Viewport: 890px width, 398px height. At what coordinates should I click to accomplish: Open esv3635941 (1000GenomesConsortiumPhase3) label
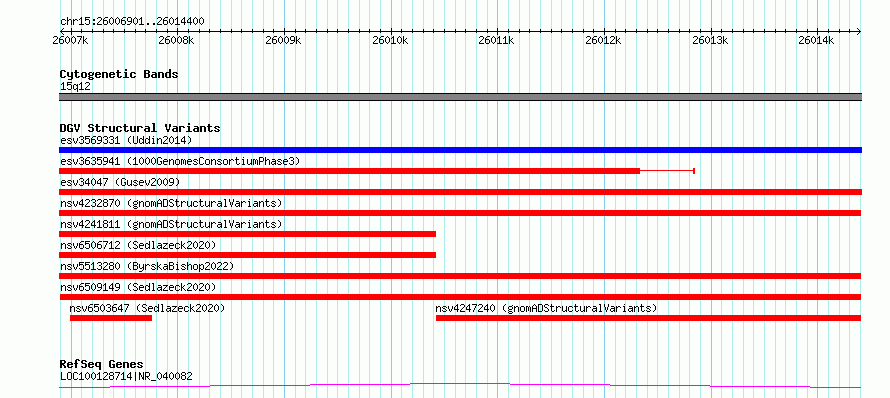coord(179,161)
